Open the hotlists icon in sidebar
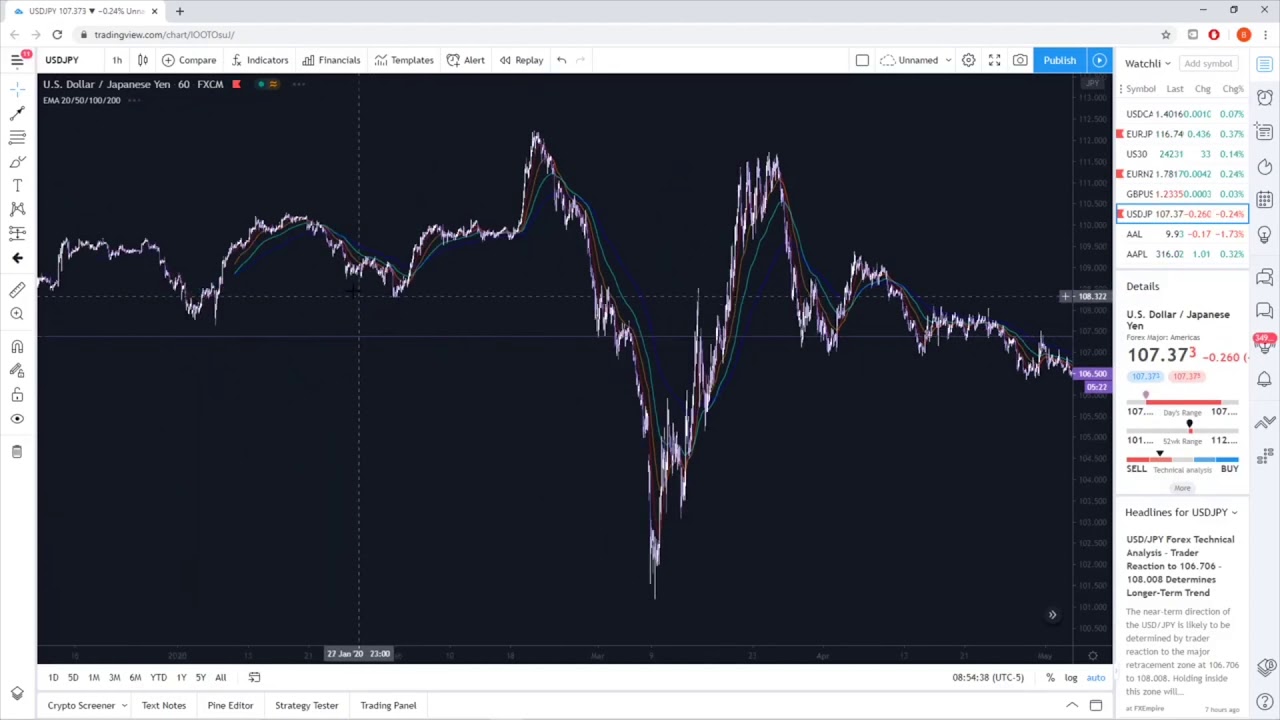1280x720 pixels. click(x=1265, y=166)
